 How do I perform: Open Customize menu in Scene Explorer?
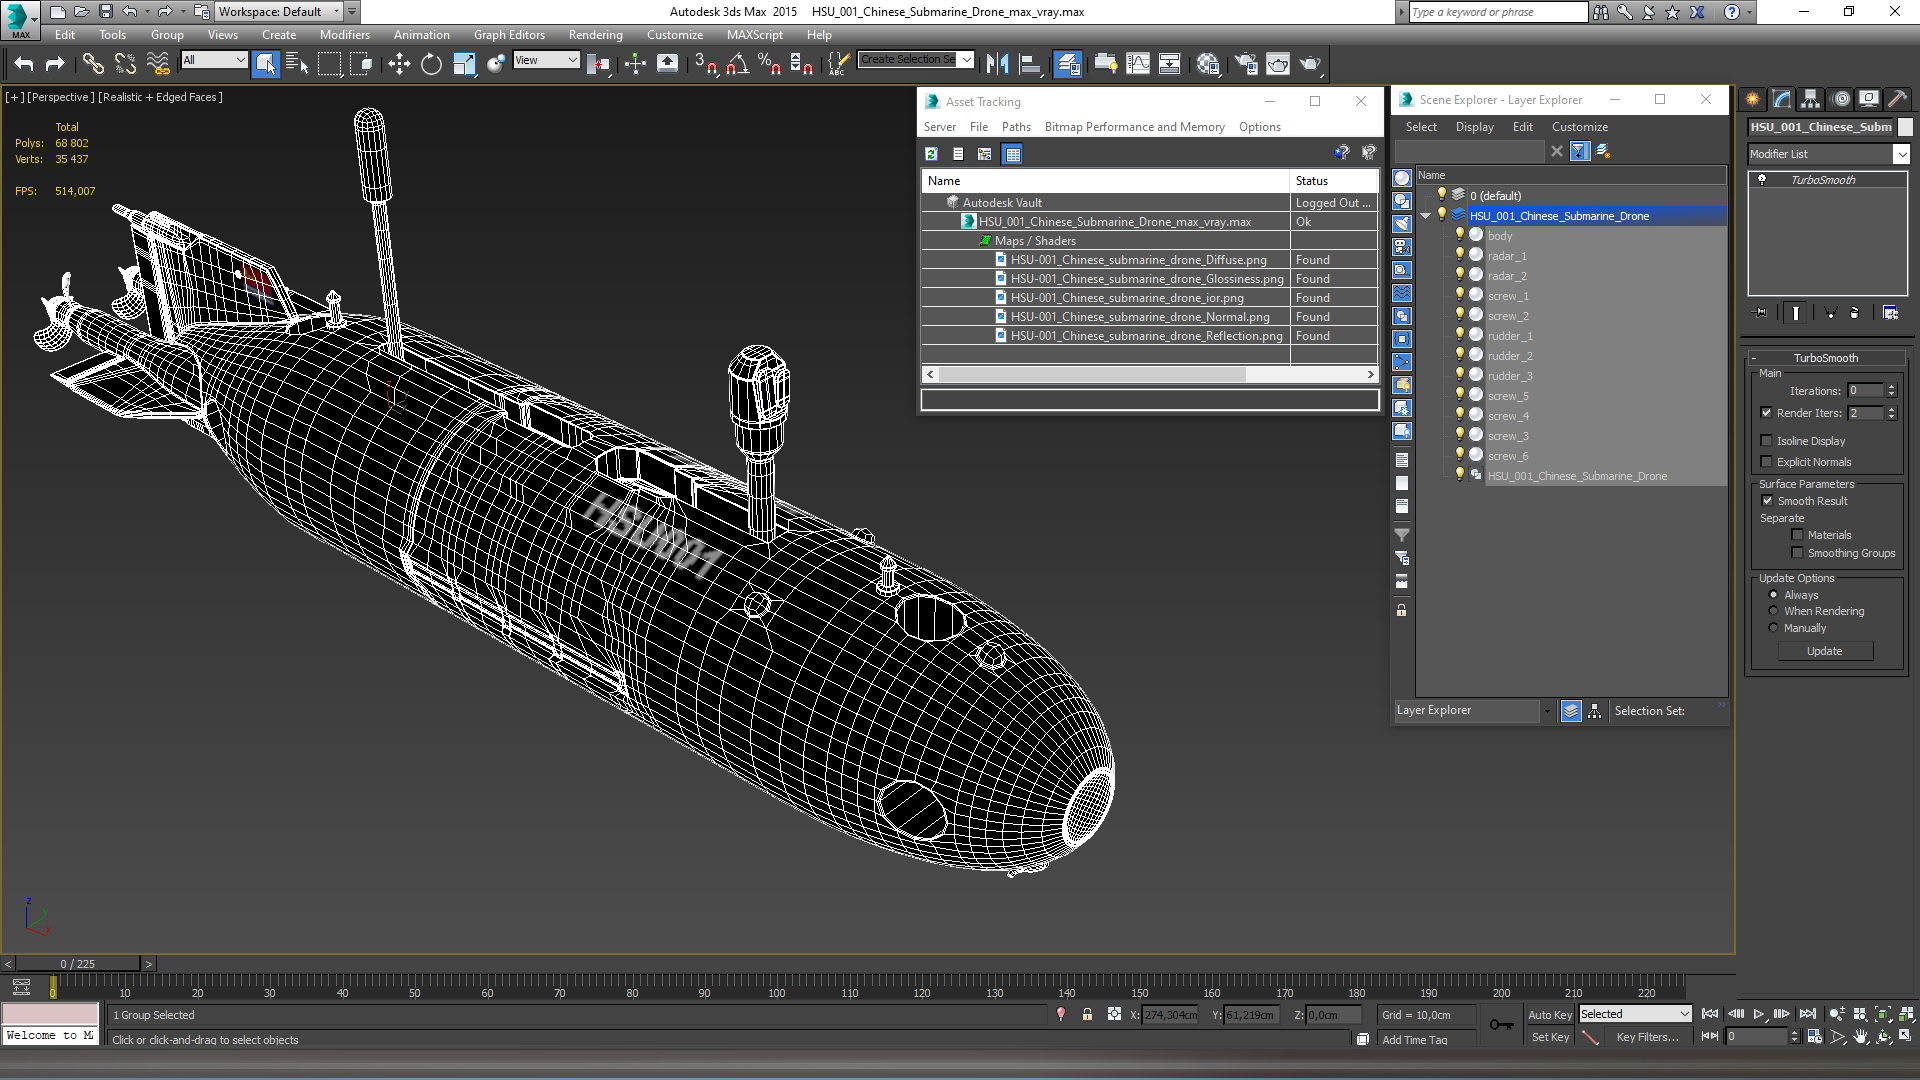[x=1580, y=127]
